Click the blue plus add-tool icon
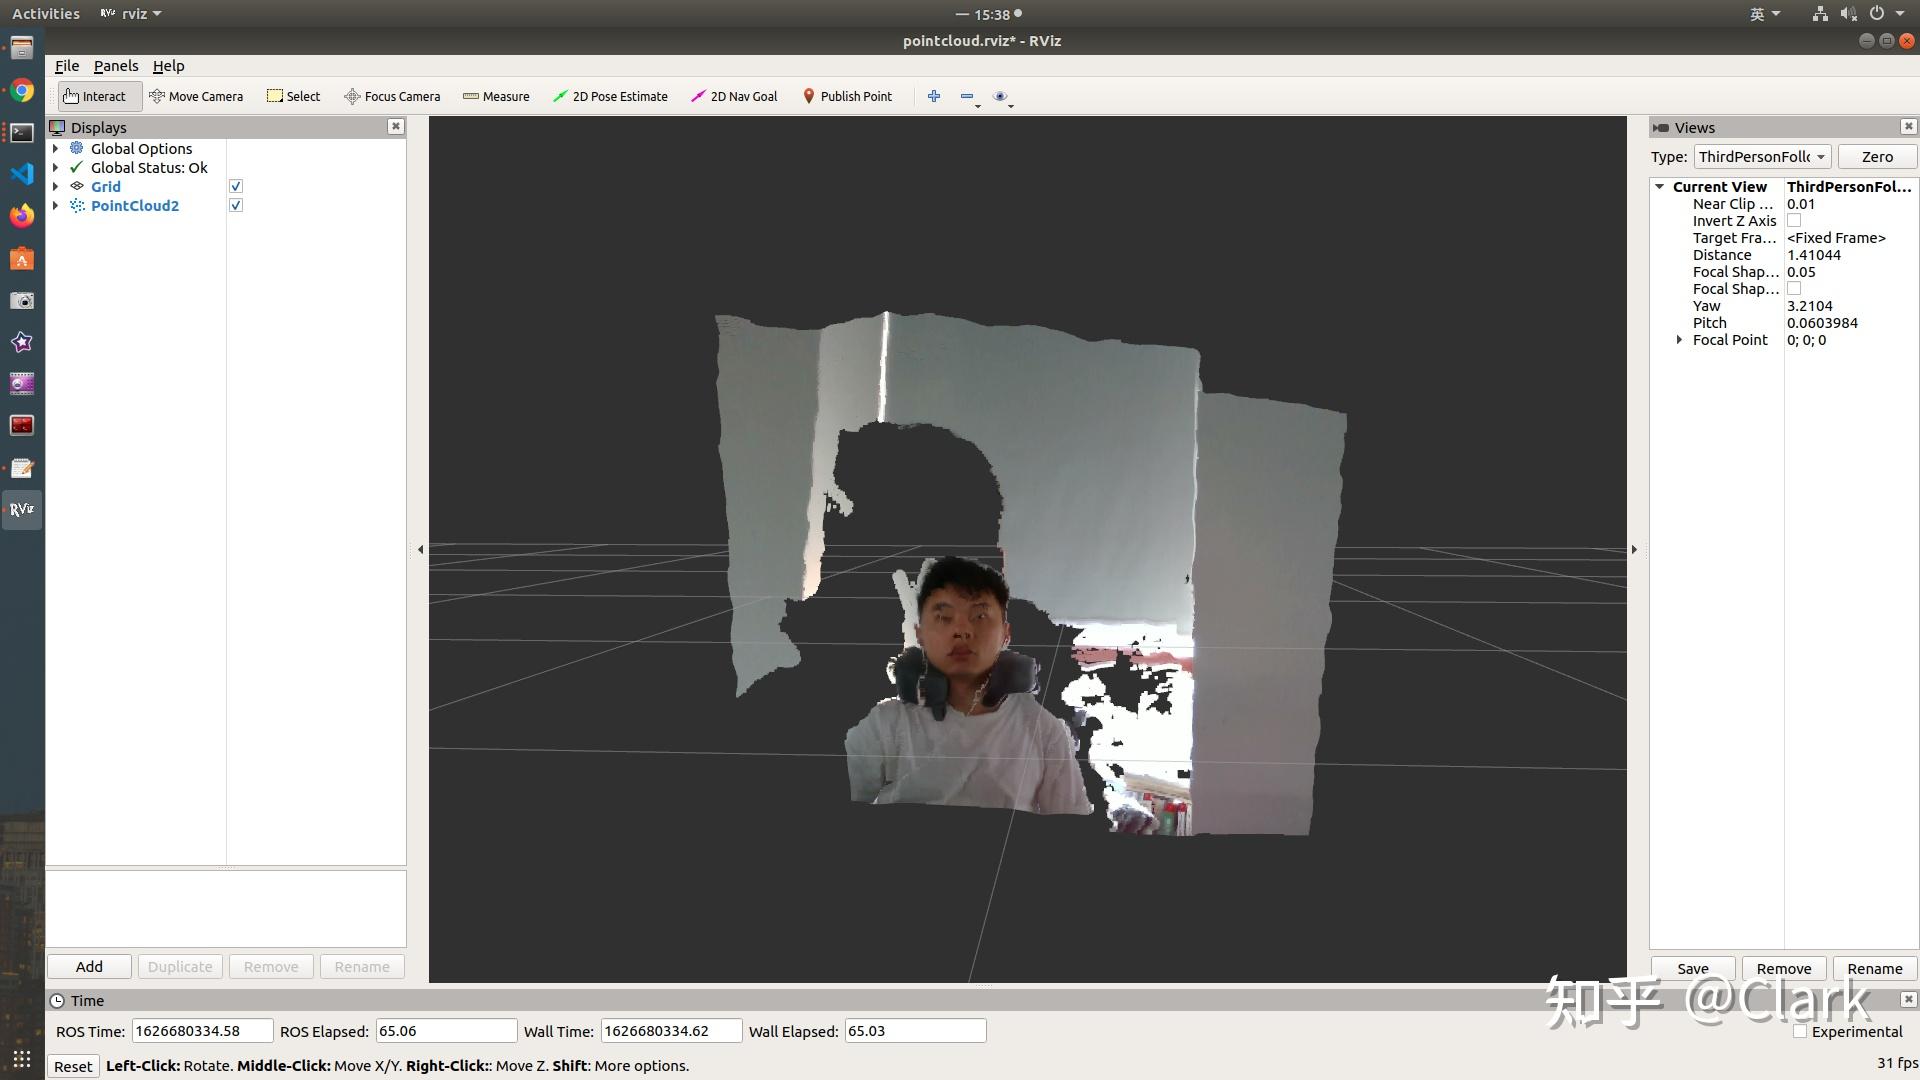The image size is (1920, 1080). [933, 96]
